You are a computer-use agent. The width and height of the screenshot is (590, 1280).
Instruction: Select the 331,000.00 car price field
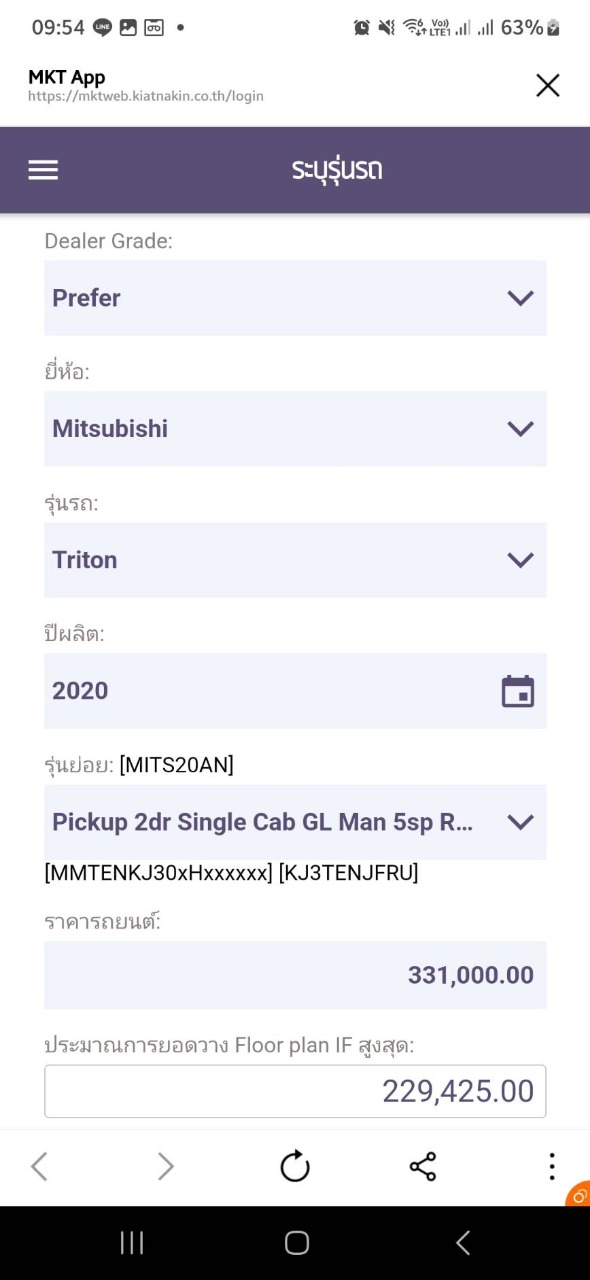(295, 975)
